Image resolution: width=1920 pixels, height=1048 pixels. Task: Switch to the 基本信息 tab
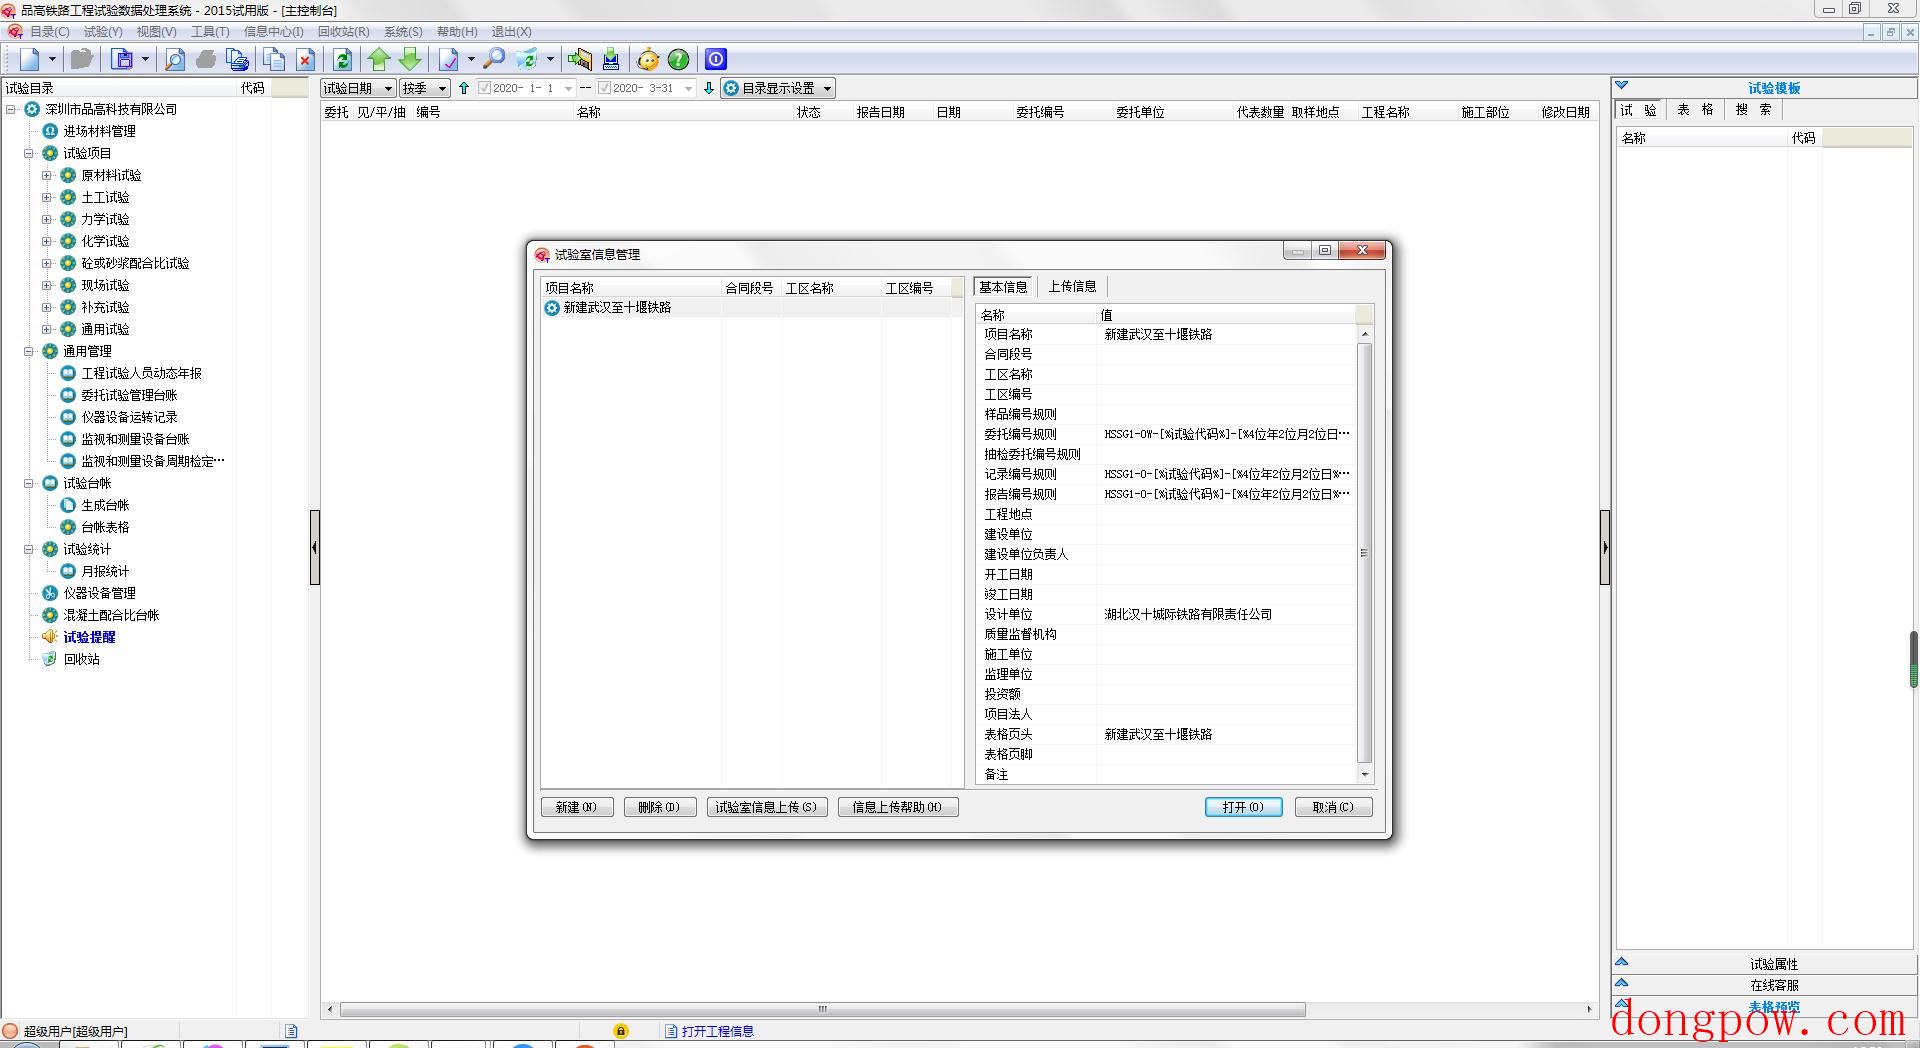tap(1004, 287)
